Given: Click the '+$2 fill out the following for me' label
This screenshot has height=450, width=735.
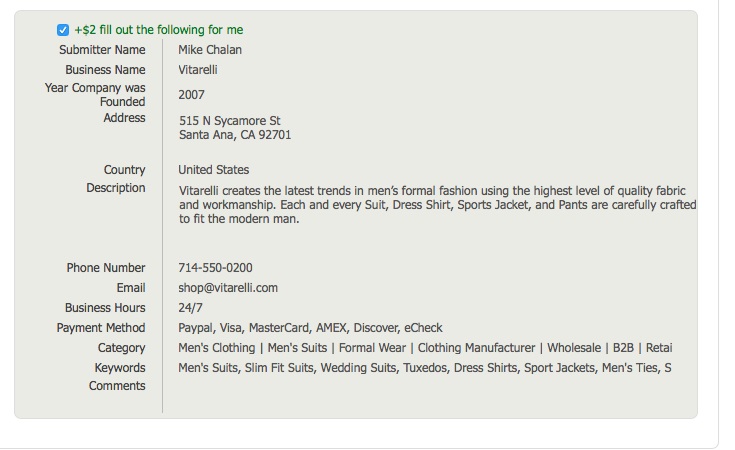Looking at the screenshot, I should click(x=158, y=30).
